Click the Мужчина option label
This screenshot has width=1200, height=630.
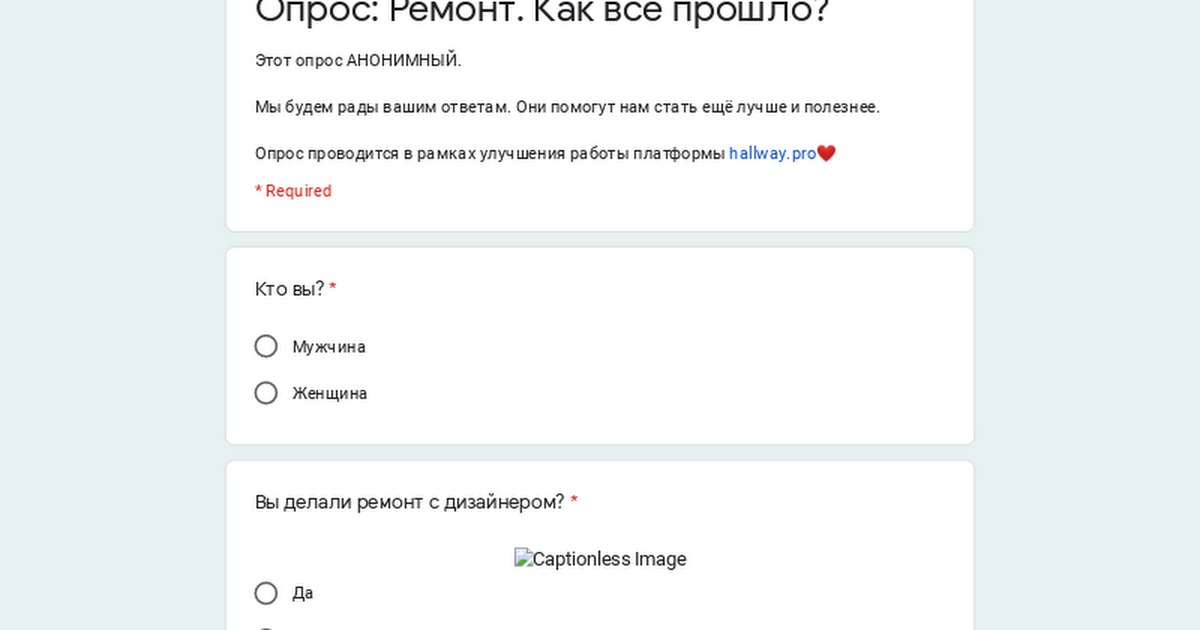328,347
